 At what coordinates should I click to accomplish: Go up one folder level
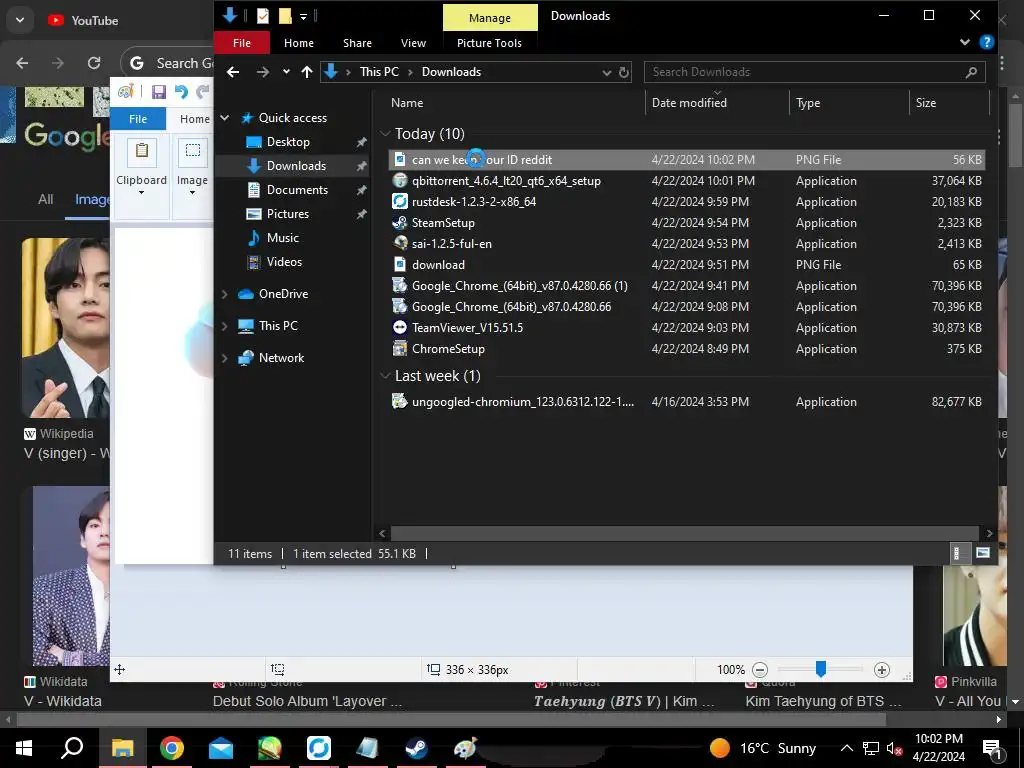point(307,72)
